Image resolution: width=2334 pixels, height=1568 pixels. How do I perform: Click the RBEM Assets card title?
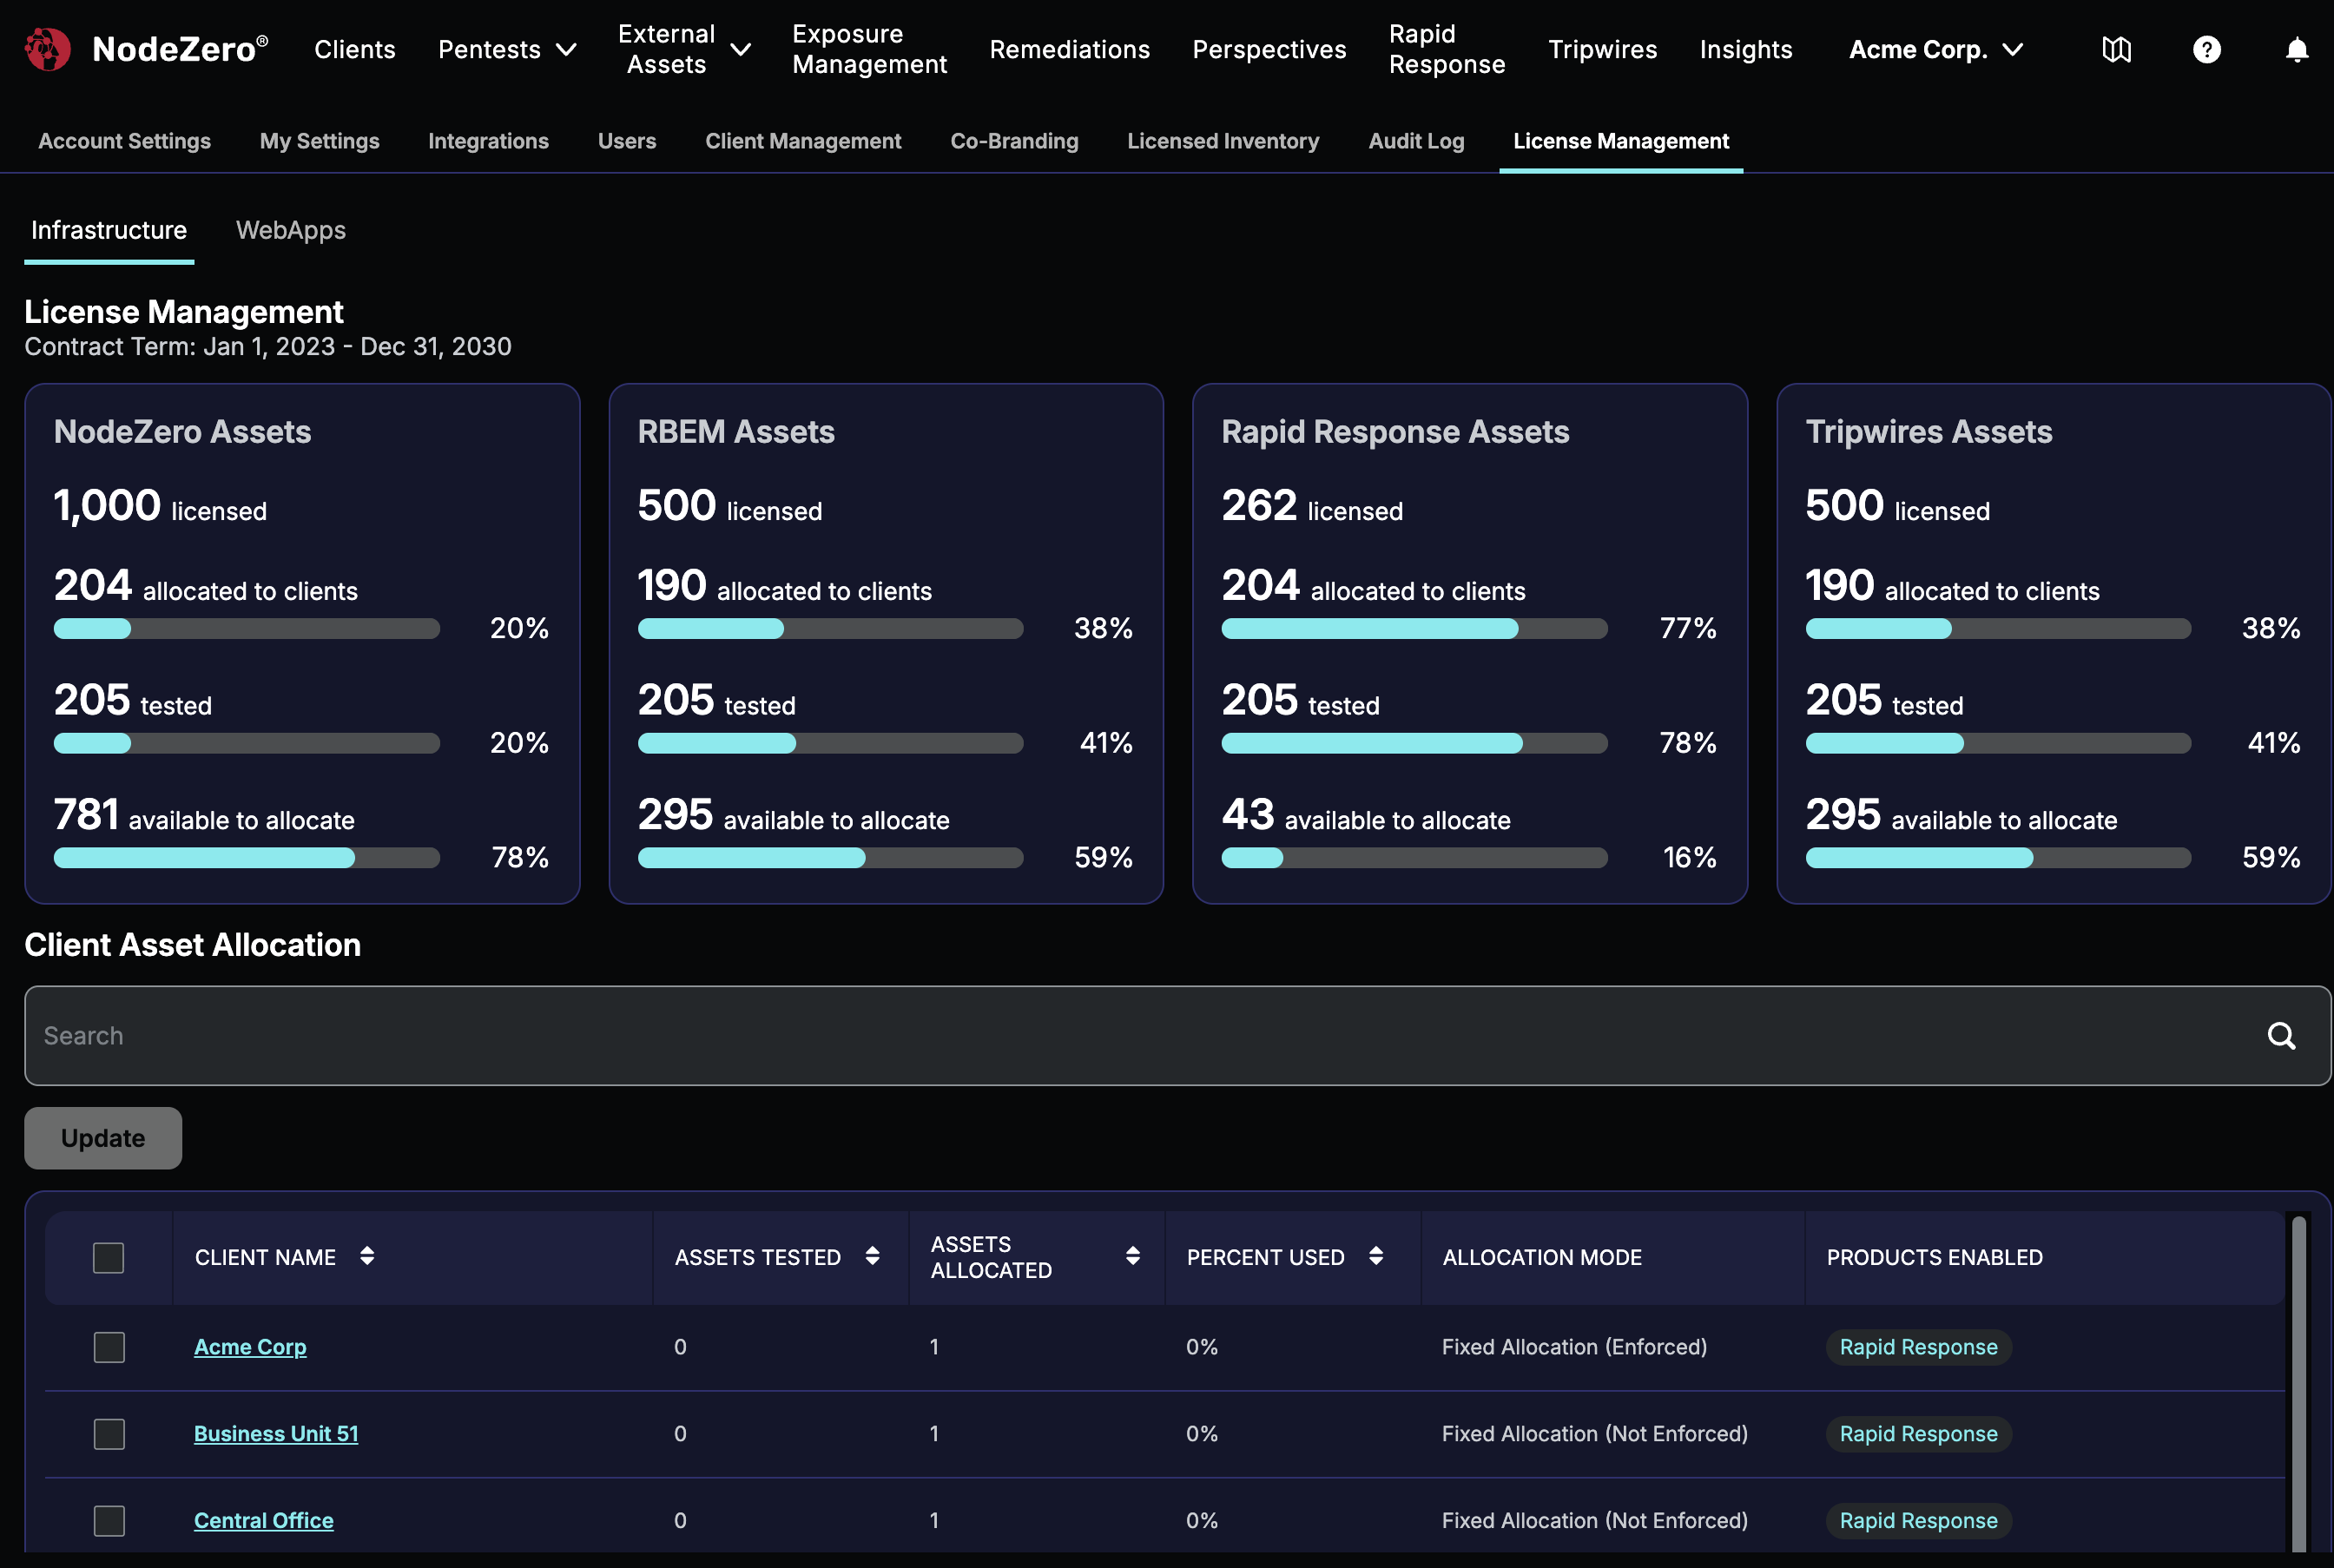click(x=736, y=431)
